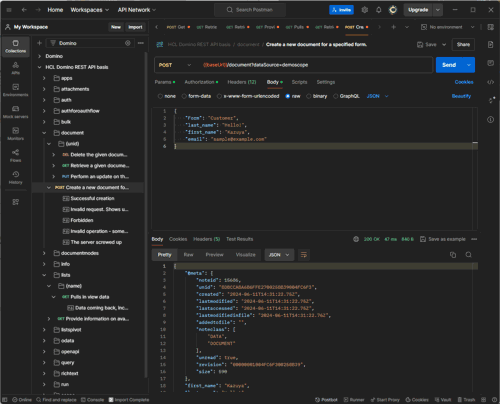Screen dimensions: 500x404
Task: Open the Monitors sidebar panel
Action: (15, 134)
